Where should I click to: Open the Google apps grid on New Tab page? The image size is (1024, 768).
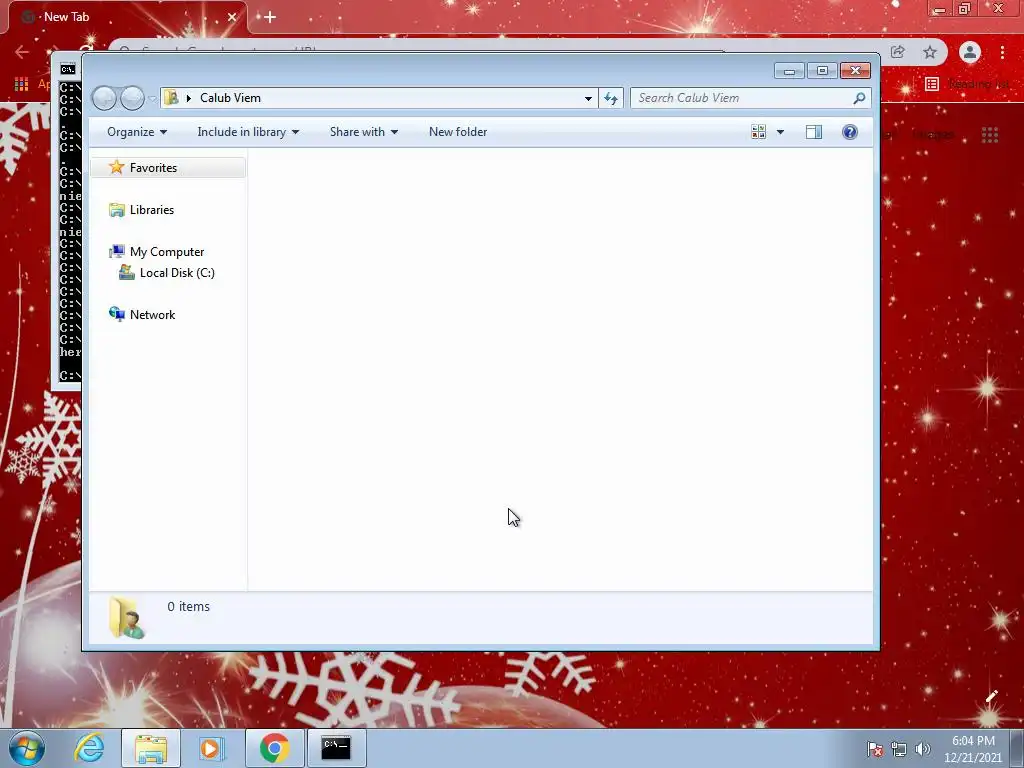coord(990,135)
